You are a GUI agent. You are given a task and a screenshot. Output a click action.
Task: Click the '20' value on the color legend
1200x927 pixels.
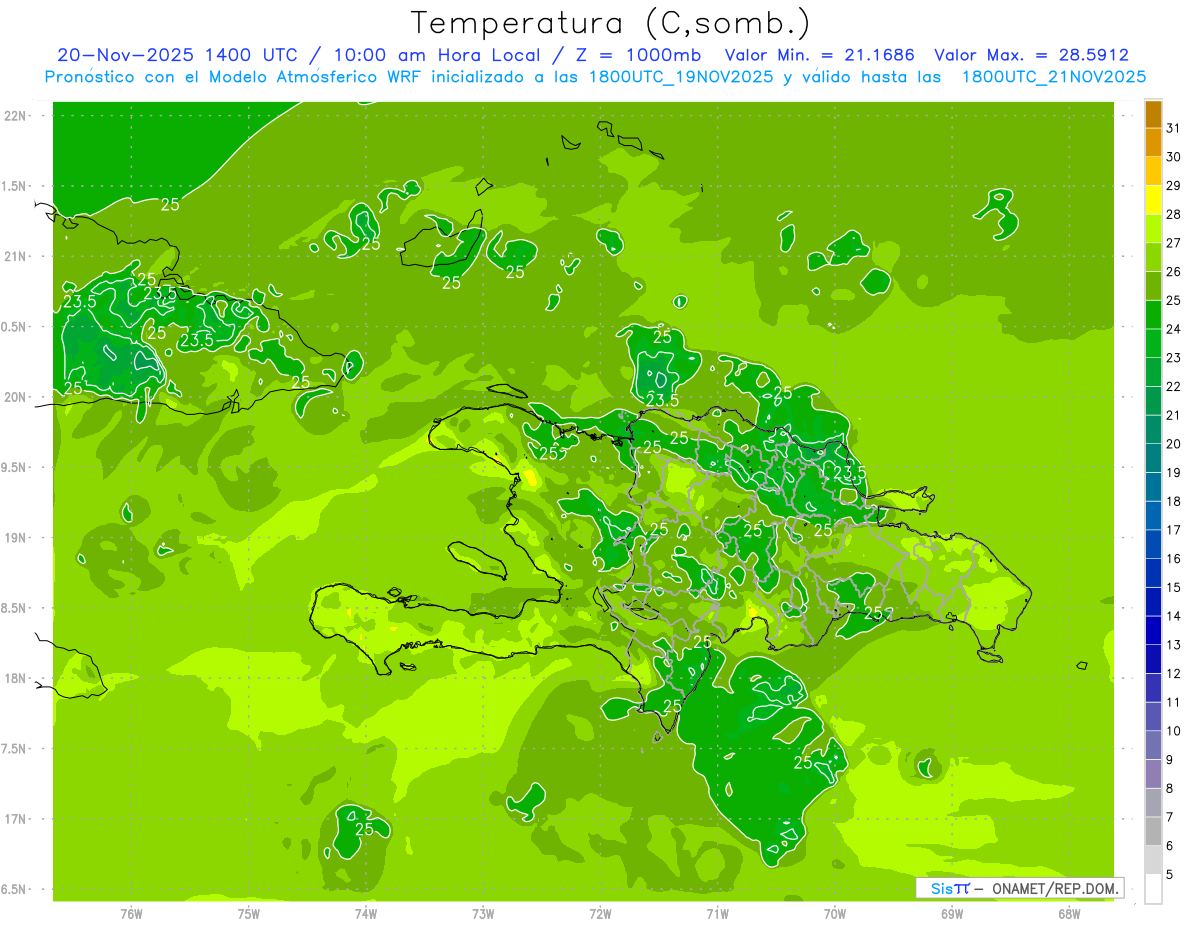coord(1173,444)
